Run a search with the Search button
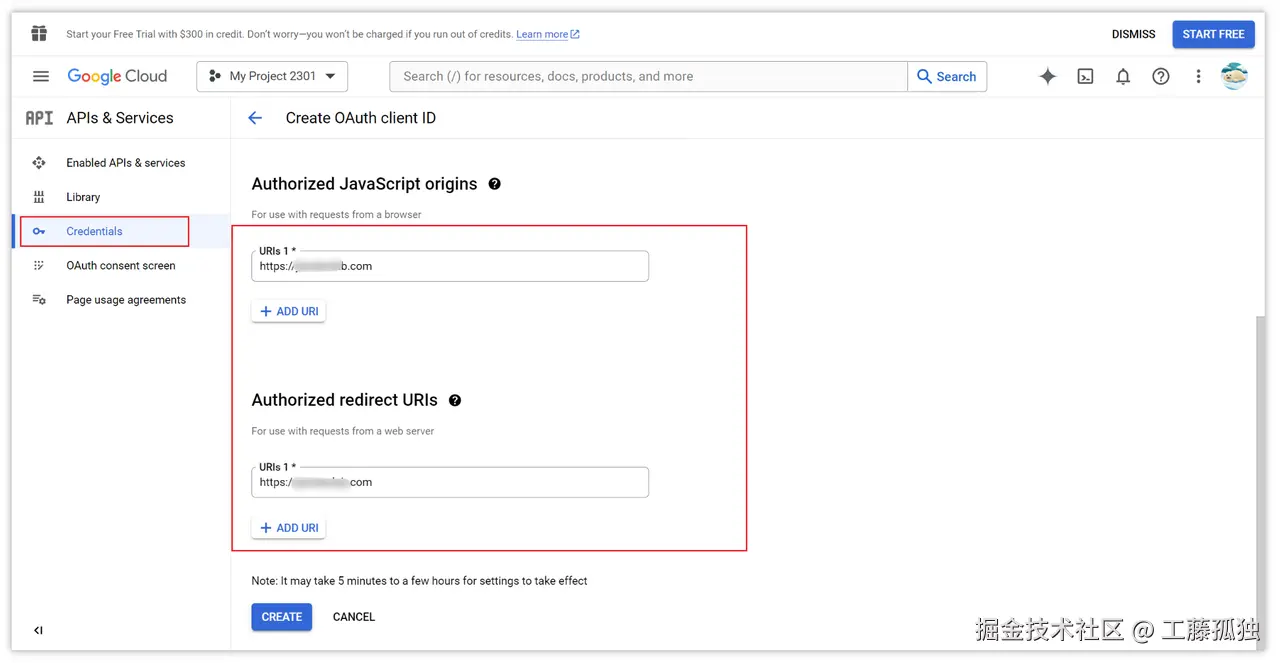Image resolution: width=1280 pixels, height=663 pixels. tap(946, 76)
